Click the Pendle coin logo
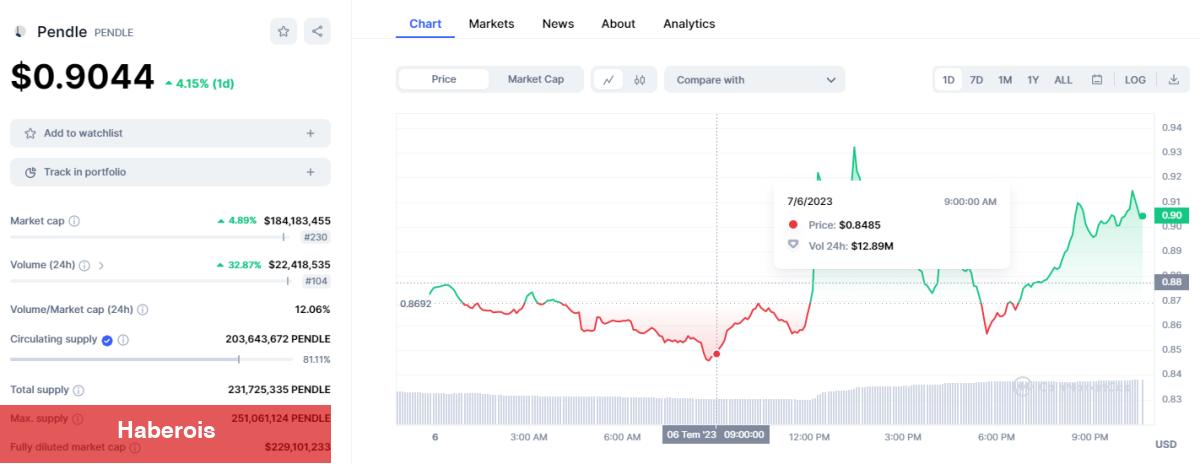 [19, 32]
